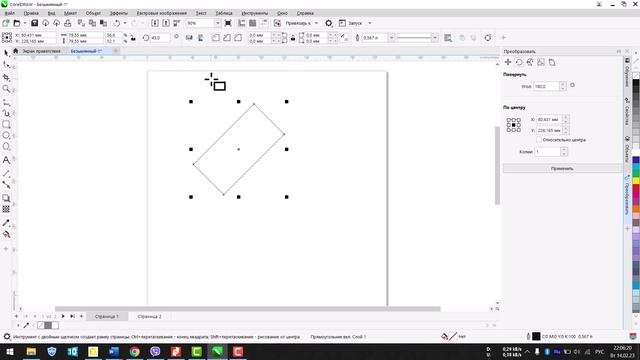Toggle the 'Относительно центра' checkbox

pos(539,140)
